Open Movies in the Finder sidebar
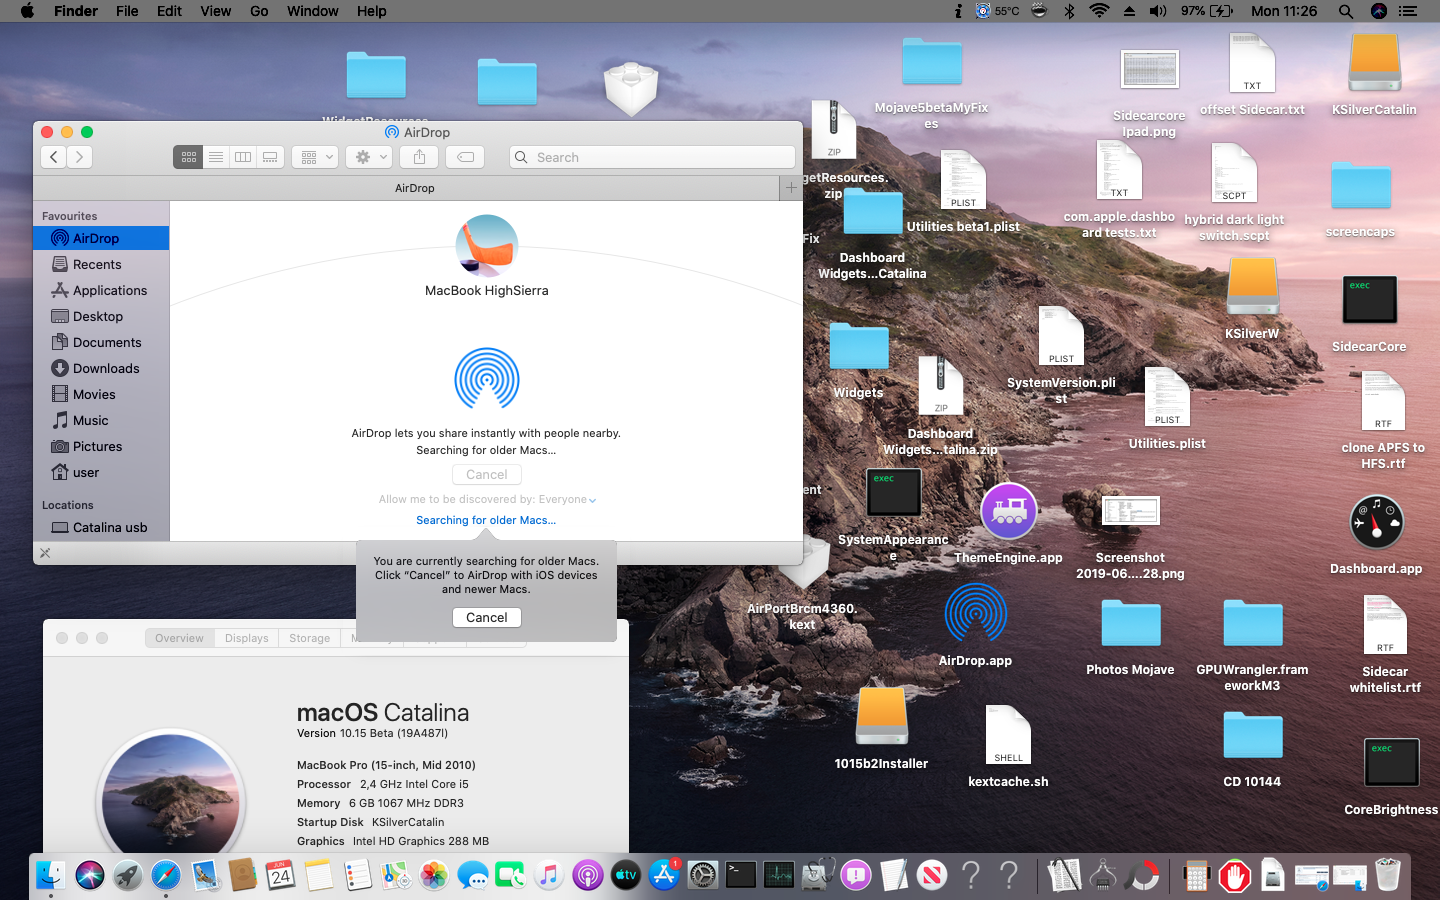 (101, 394)
